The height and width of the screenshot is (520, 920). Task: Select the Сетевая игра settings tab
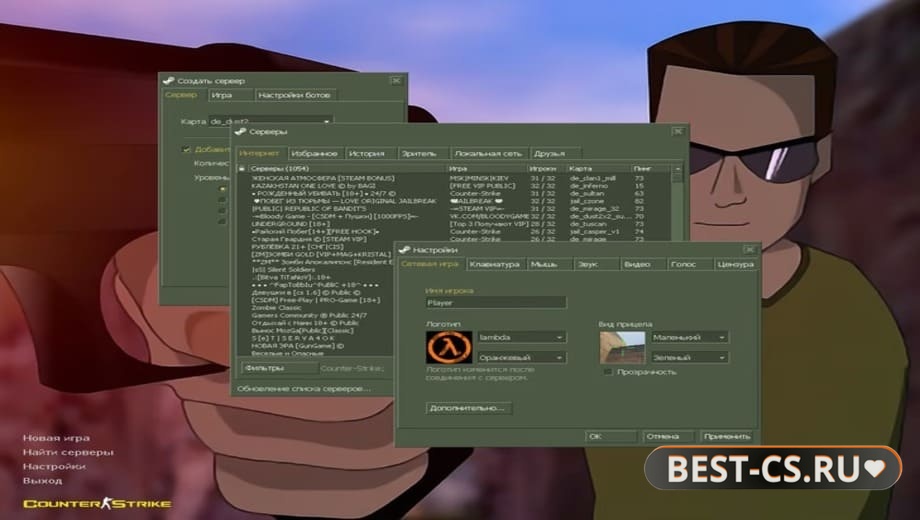[x=430, y=264]
